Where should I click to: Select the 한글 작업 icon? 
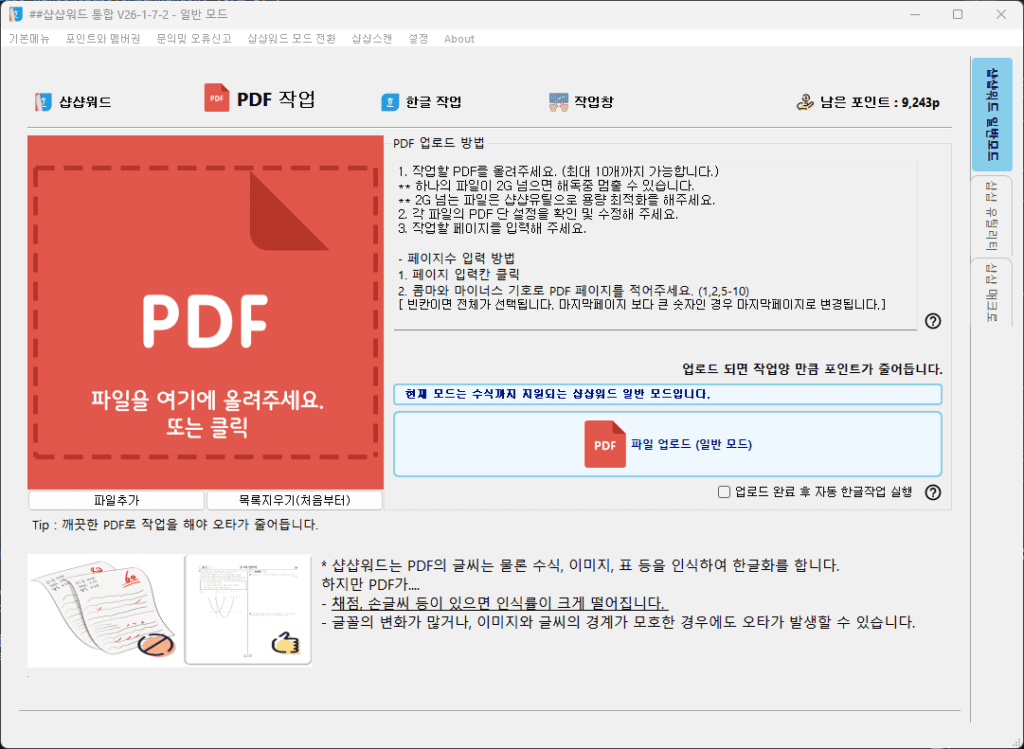point(390,102)
